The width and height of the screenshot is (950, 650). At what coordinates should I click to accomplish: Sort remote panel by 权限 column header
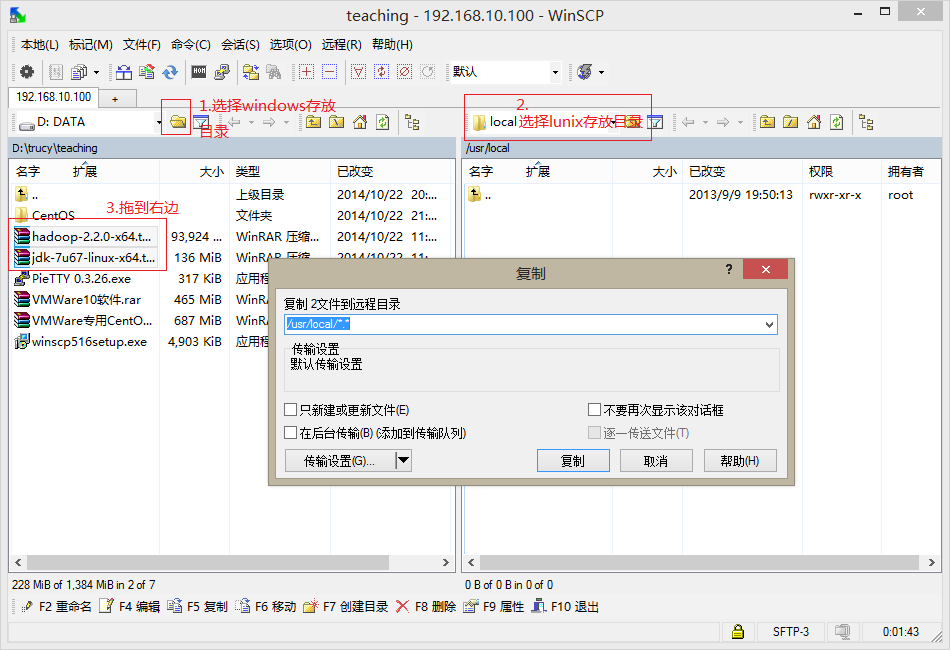pos(841,171)
